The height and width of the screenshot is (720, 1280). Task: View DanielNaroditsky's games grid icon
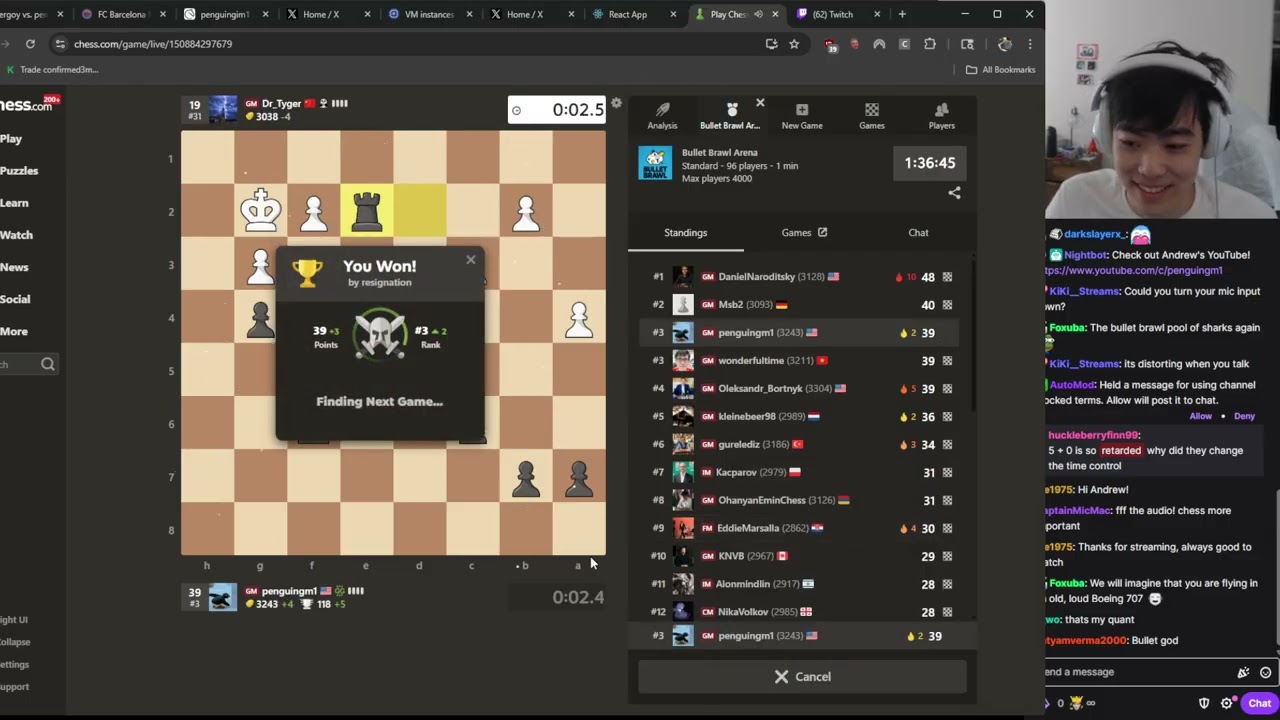click(x=947, y=277)
